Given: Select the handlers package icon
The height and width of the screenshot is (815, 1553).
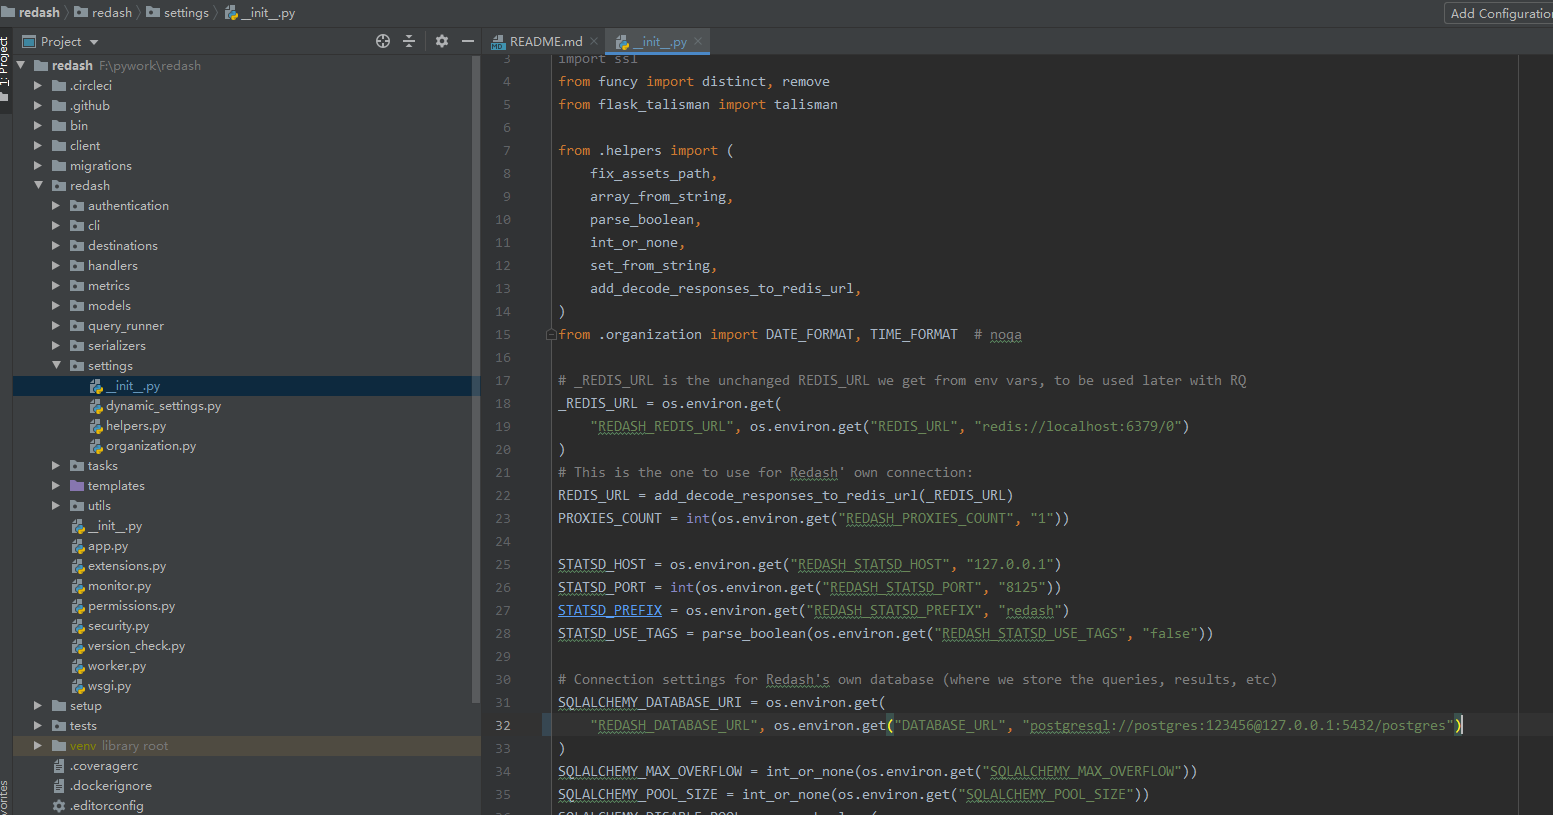Looking at the screenshot, I should (x=77, y=265).
